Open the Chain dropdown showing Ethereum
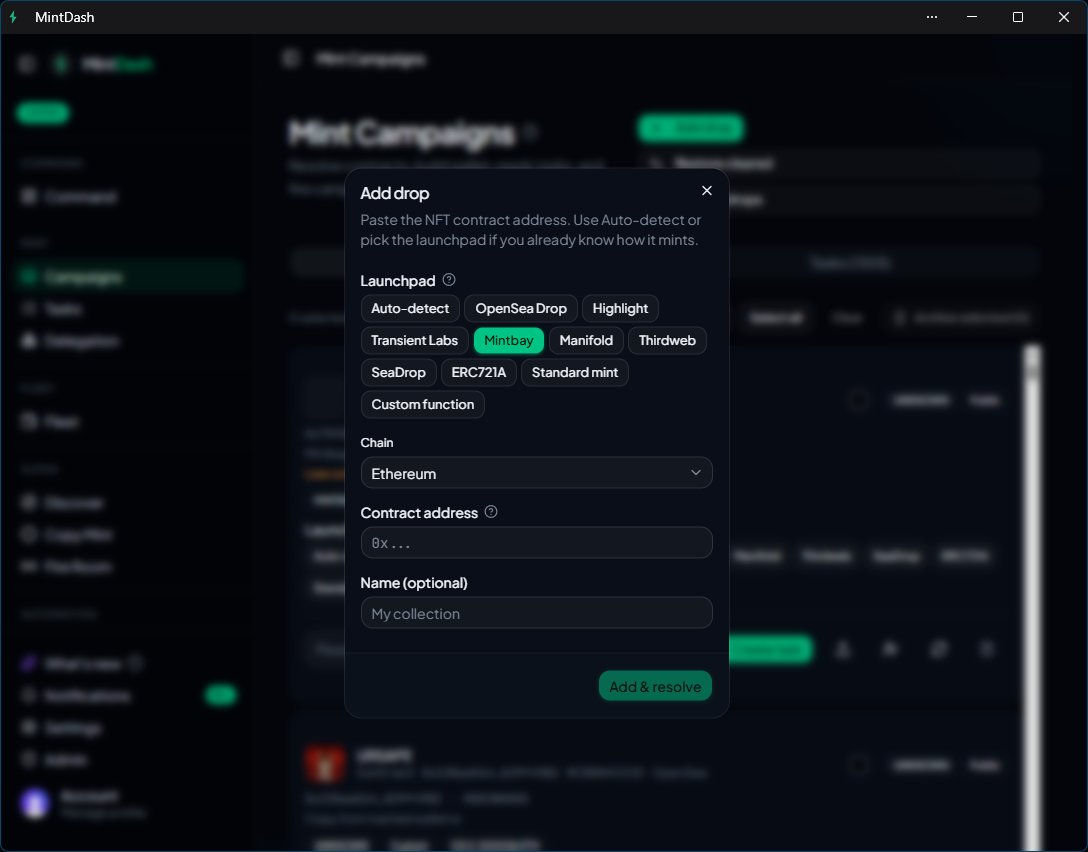The width and height of the screenshot is (1088, 852). click(x=536, y=473)
